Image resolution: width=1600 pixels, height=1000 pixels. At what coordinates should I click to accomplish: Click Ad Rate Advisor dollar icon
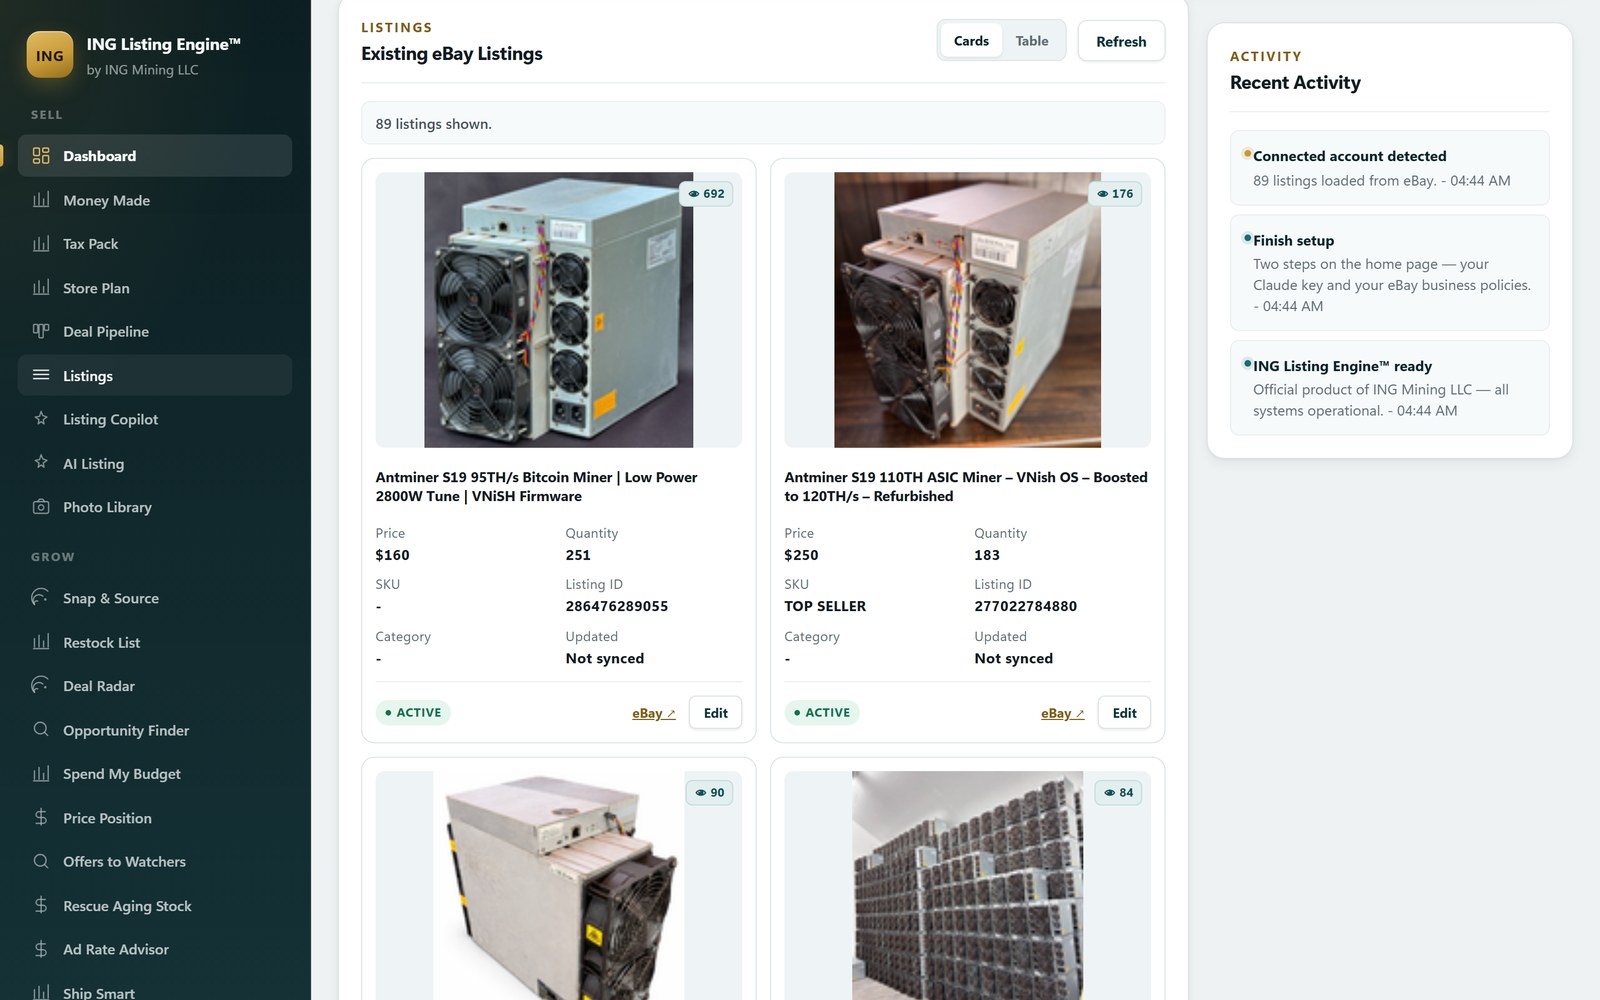[x=41, y=949]
